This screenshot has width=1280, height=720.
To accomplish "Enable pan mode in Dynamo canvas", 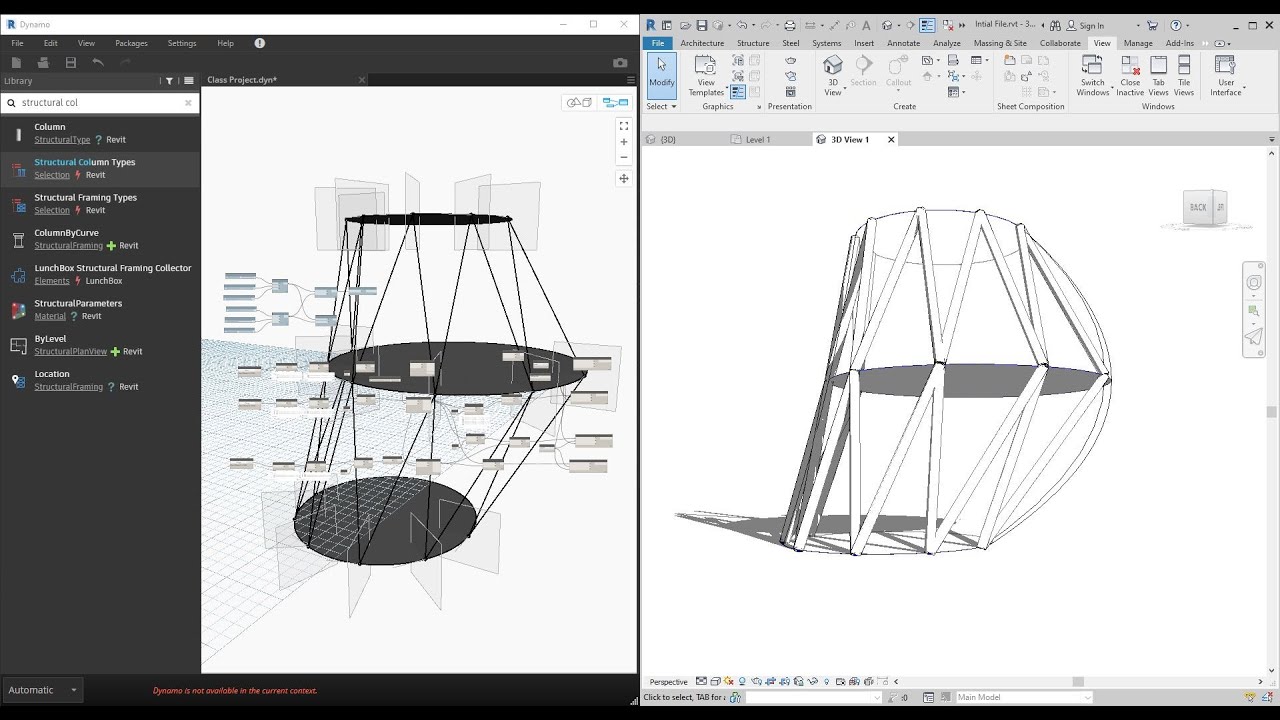I will point(624,178).
